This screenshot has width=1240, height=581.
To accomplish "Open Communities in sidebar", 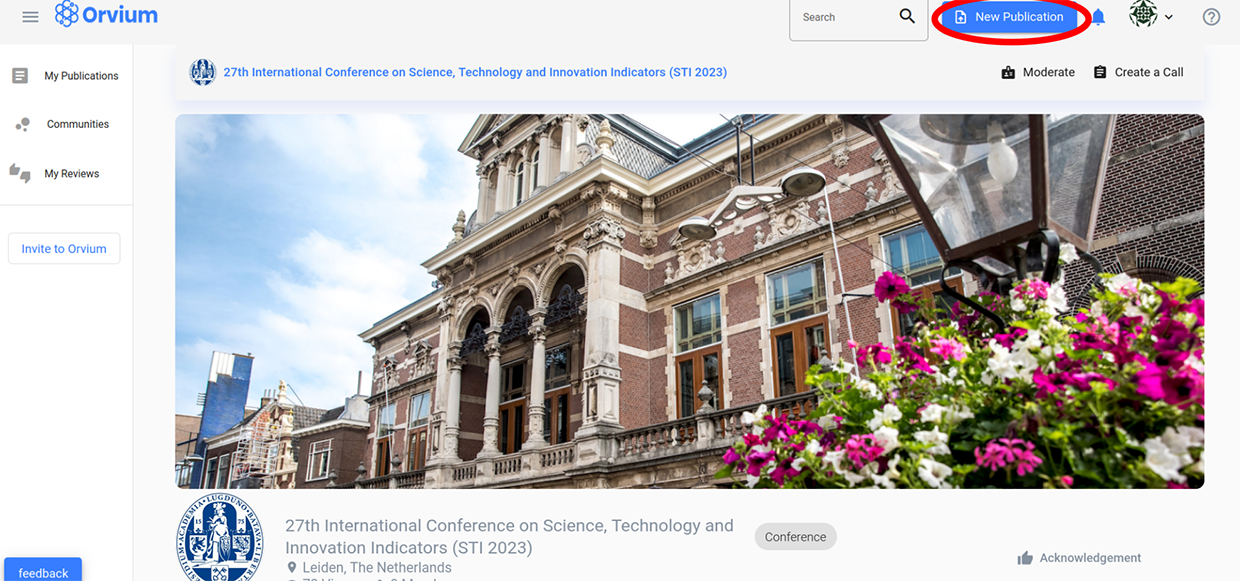I will [x=66, y=124].
